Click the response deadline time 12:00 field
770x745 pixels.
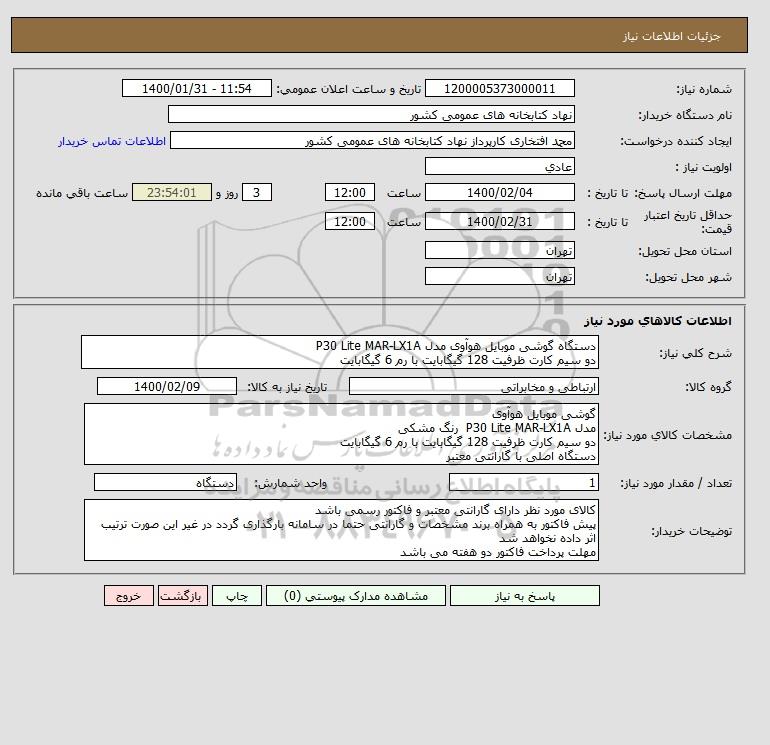click(350, 193)
